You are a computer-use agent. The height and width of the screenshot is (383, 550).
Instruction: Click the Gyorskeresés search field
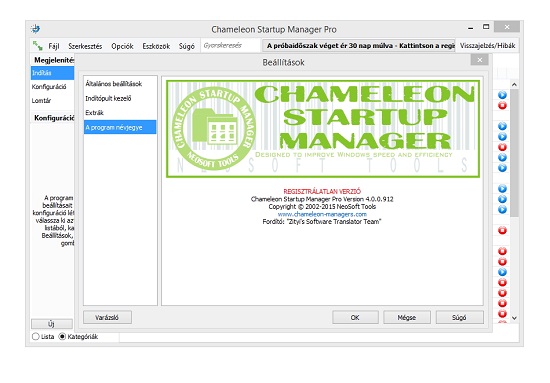(x=231, y=46)
